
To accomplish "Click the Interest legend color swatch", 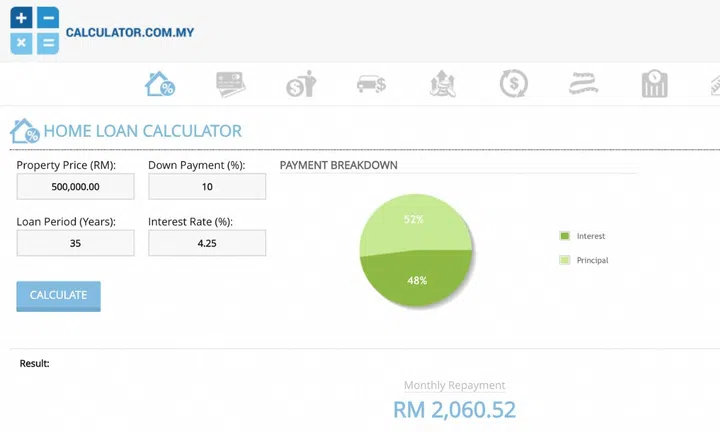I will [565, 236].
